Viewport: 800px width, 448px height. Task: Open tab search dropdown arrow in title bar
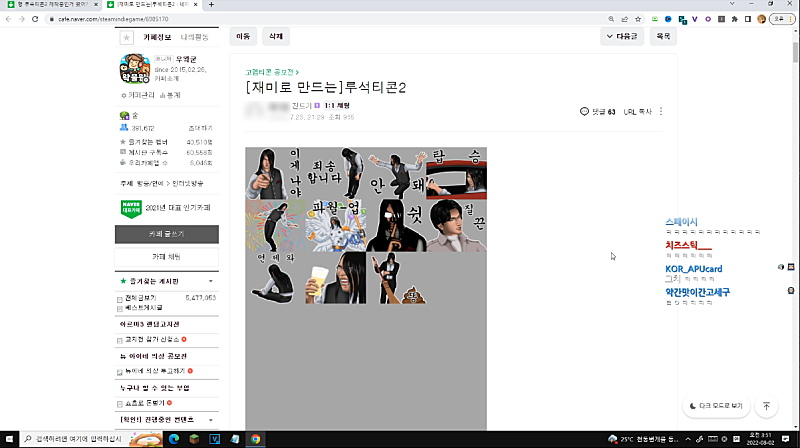pos(732,4)
